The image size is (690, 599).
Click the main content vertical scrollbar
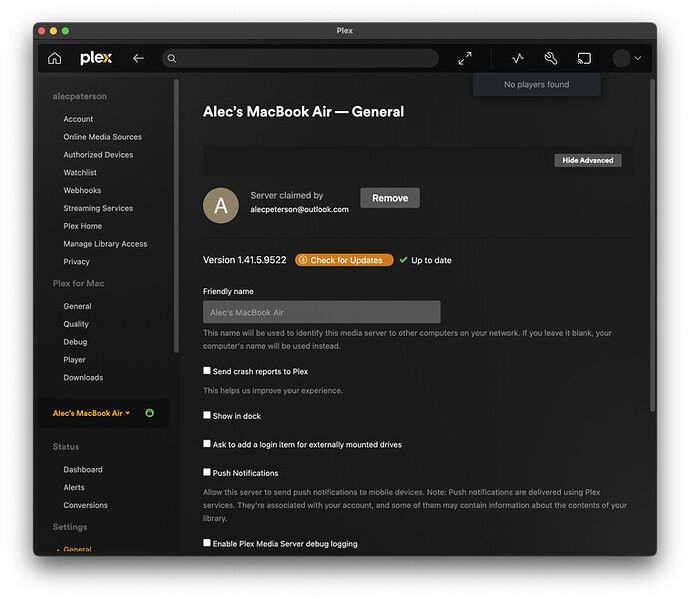[653, 246]
